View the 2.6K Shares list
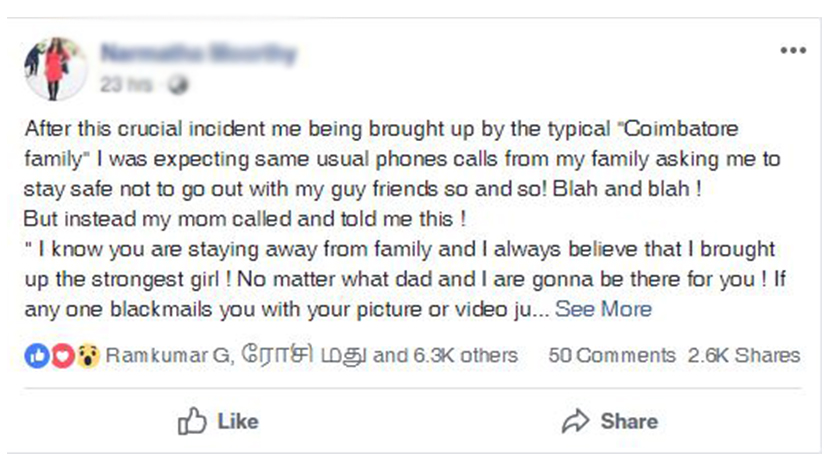 pos(744,355)
